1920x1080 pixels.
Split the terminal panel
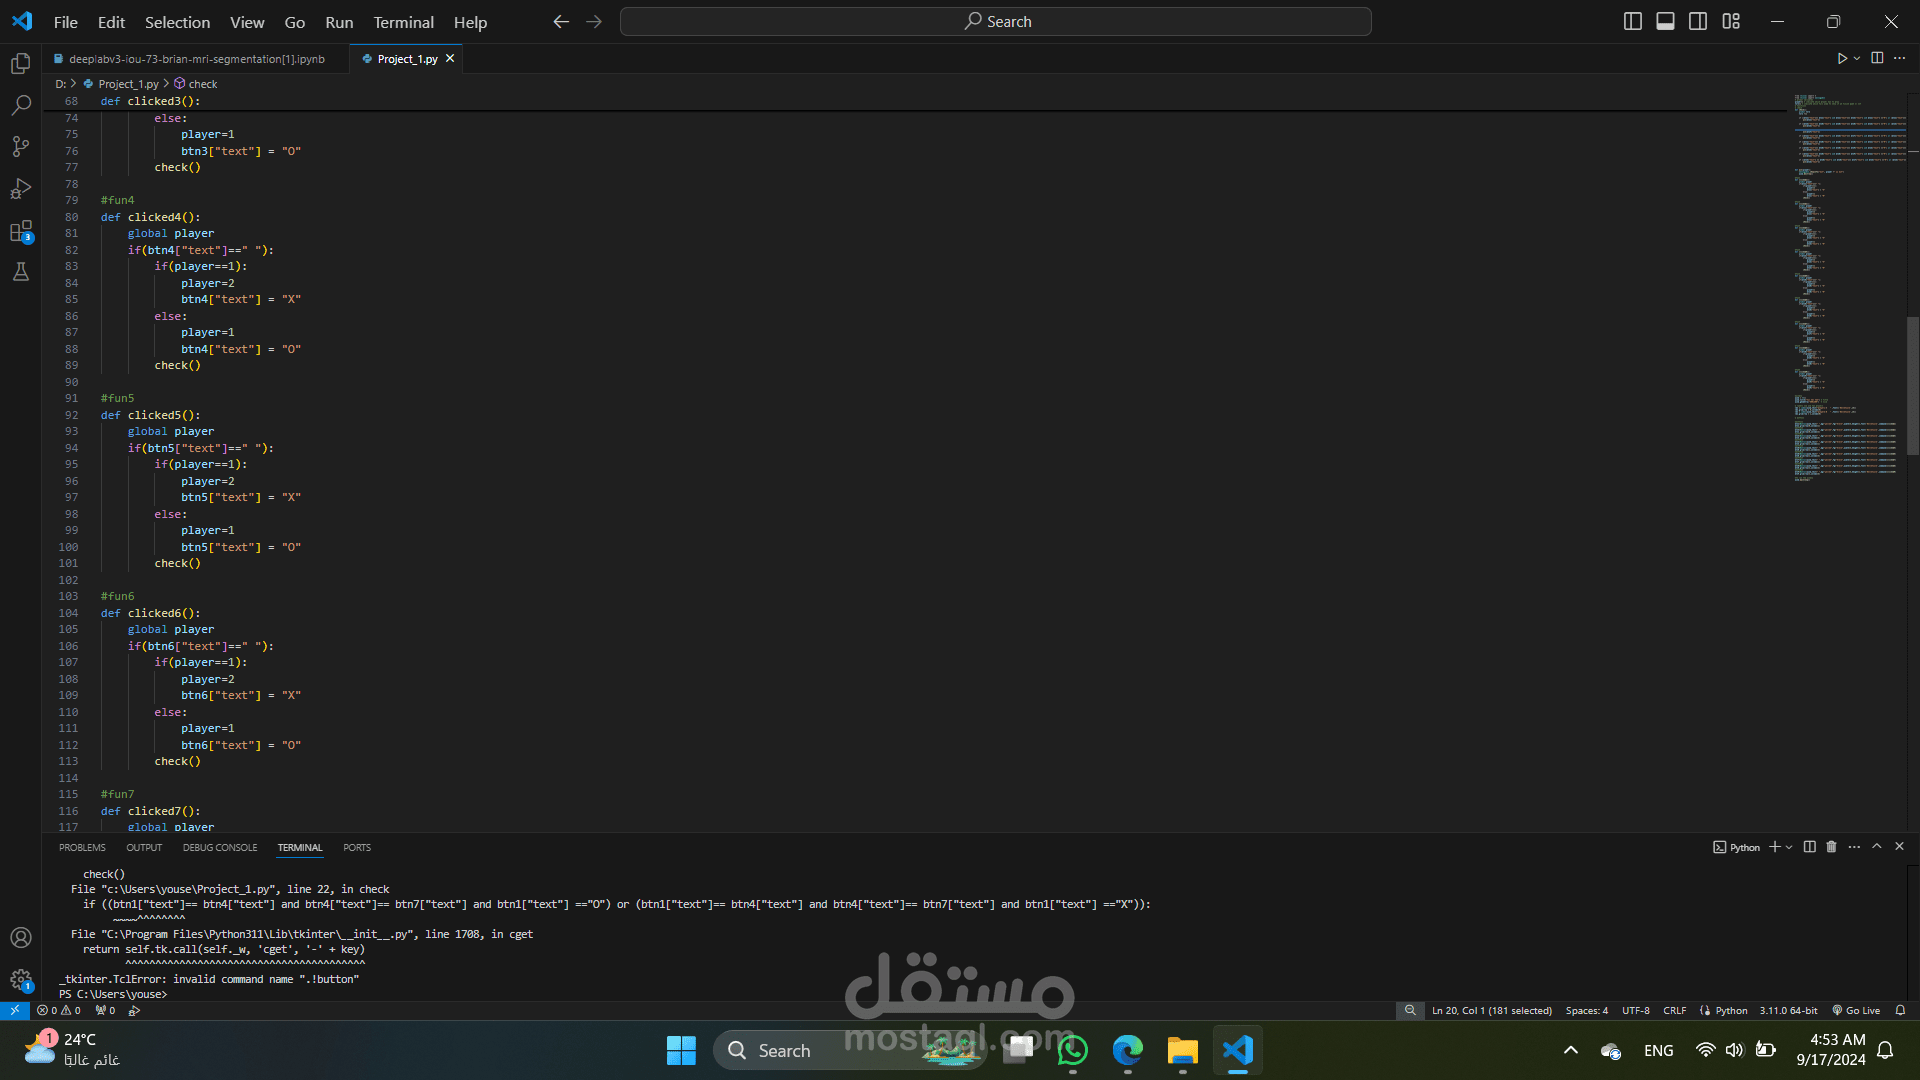[1809, 847]
